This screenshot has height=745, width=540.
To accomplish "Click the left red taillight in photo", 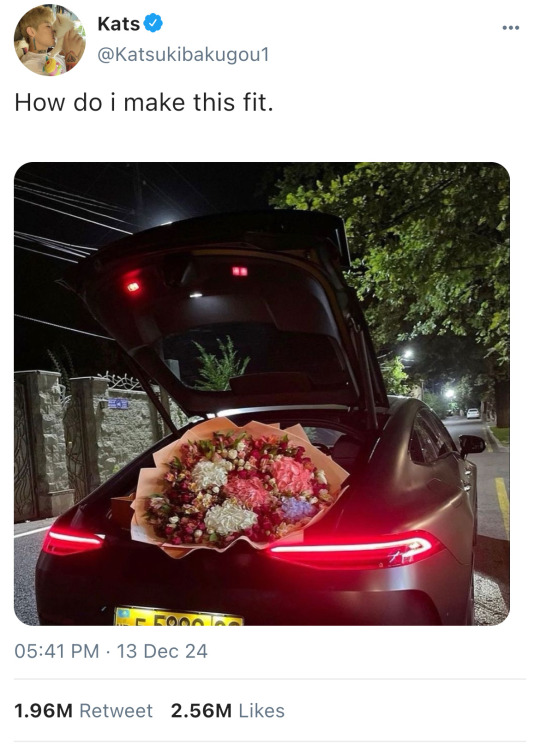I will pyautogui.click(x=72, y=540).
